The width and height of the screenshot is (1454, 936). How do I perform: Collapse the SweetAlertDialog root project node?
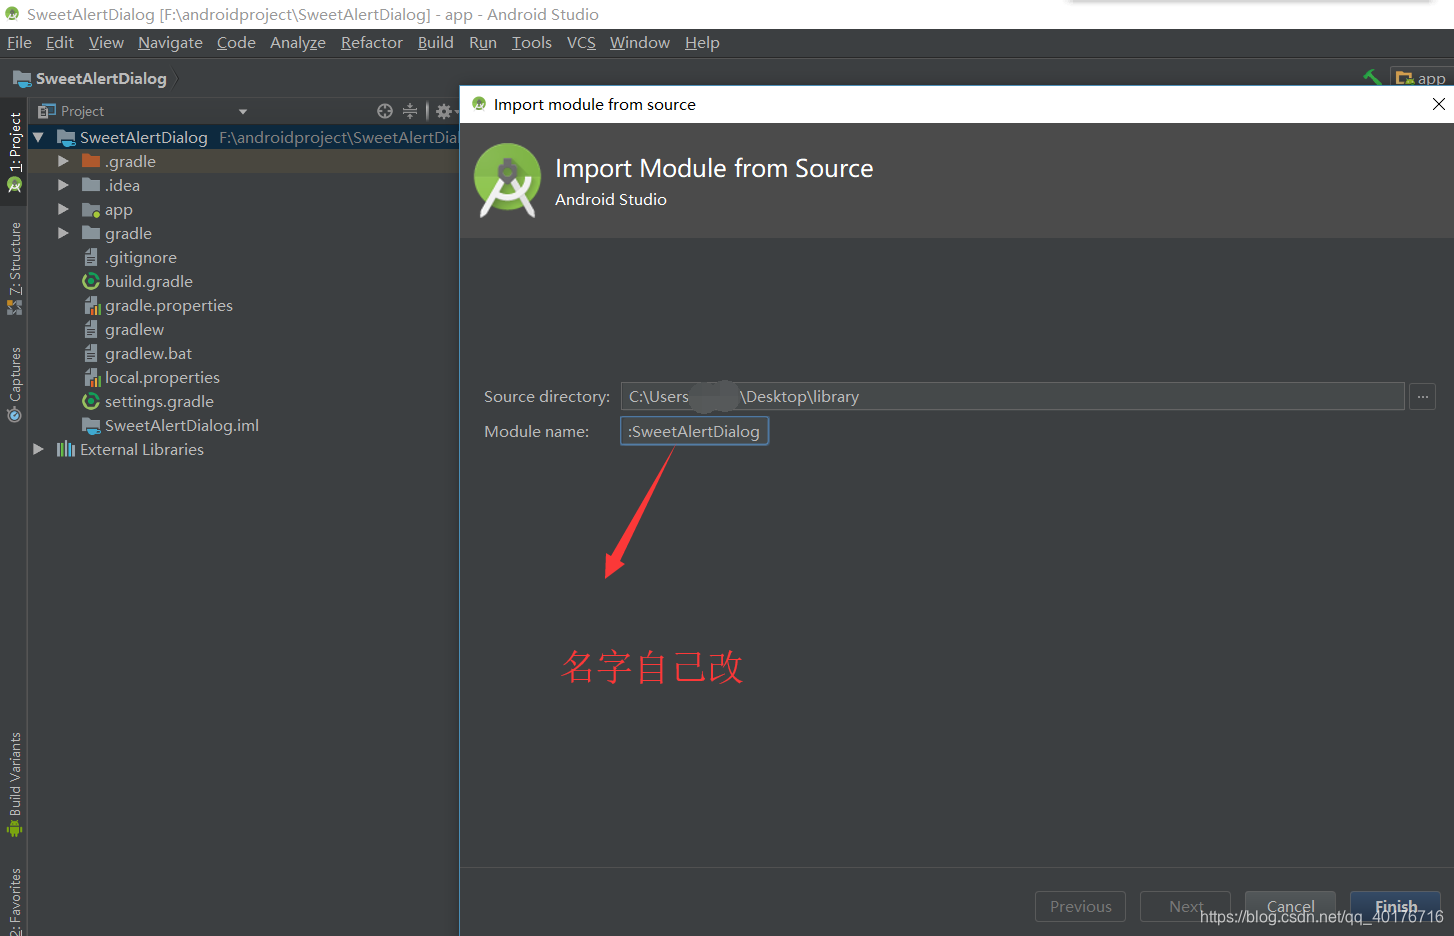pyautogui.click(x=39, y=137)
